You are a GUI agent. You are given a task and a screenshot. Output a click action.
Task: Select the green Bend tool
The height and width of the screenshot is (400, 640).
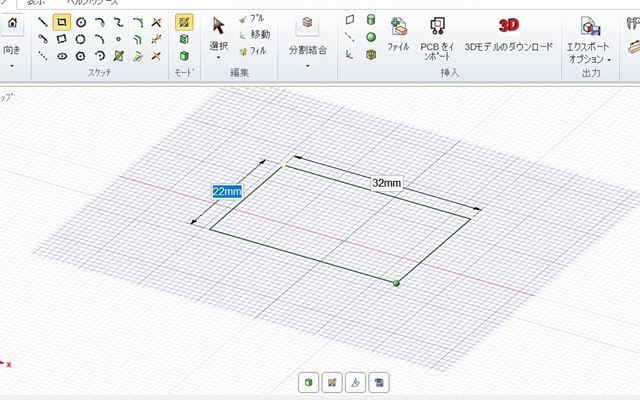click(138, 56)
